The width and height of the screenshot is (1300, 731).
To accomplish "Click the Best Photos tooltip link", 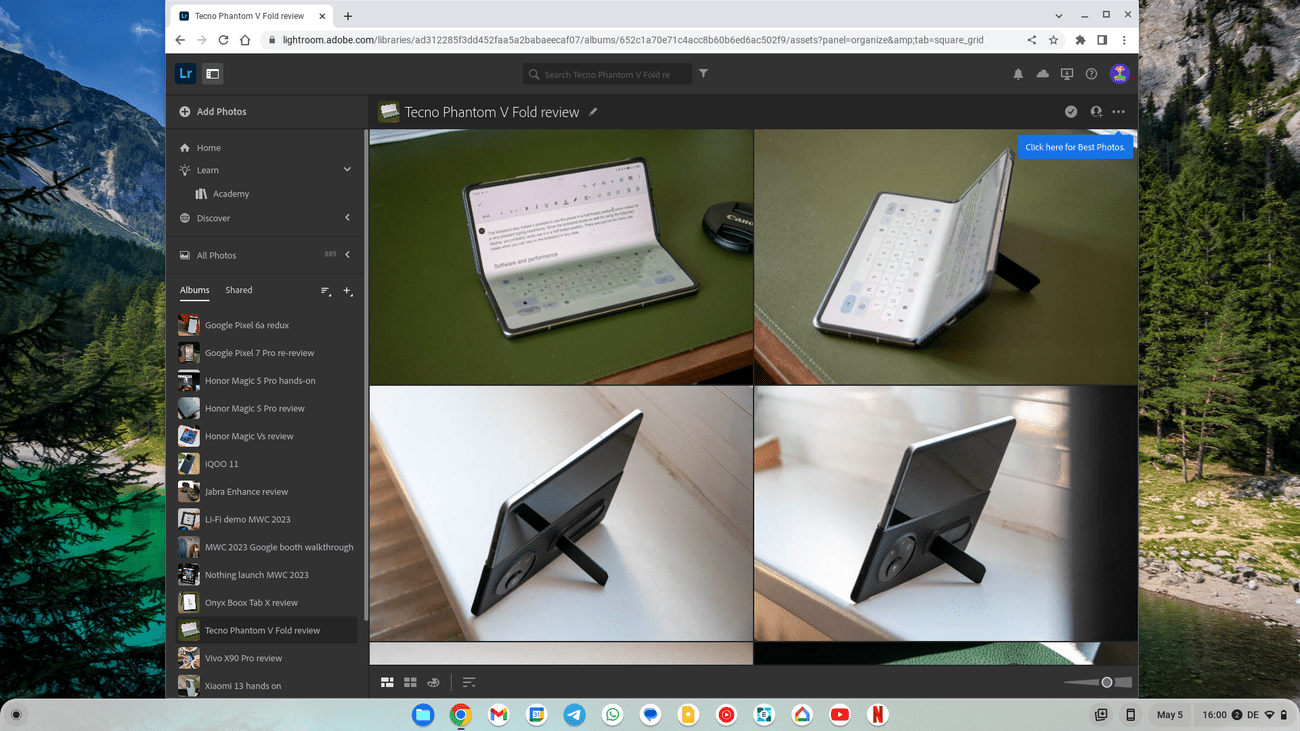I will (1075, 147).
